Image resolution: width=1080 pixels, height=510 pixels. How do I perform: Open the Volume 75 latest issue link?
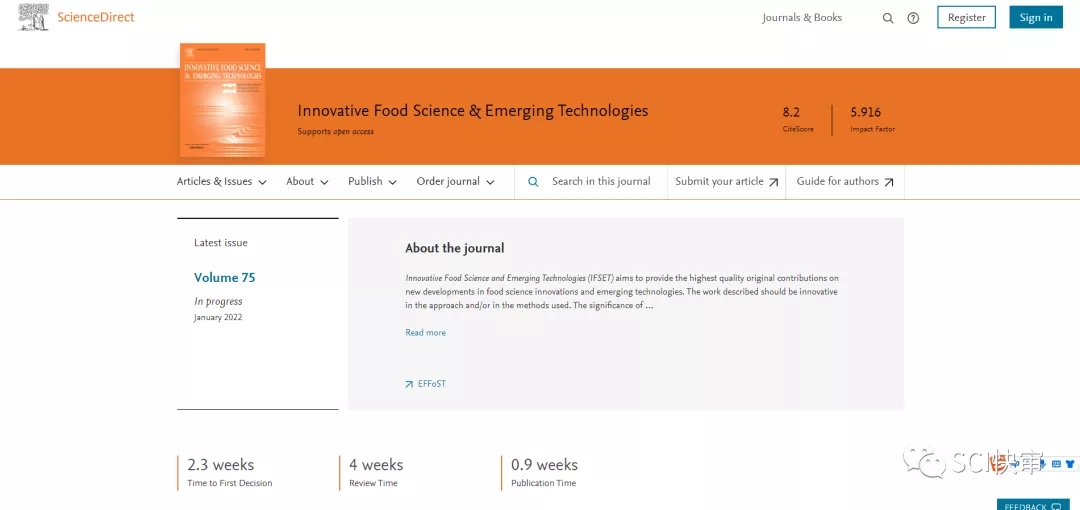(x=225, y=278)
